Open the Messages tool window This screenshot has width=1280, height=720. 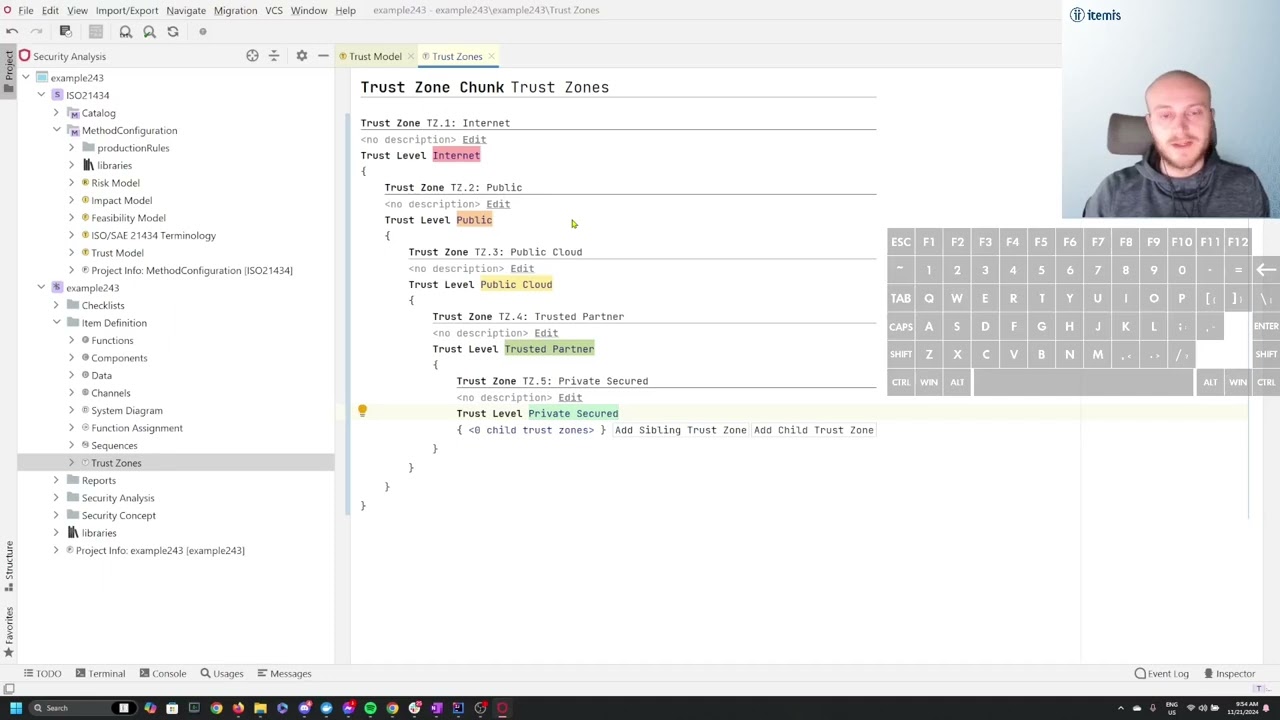pyautogui.click(x=284, y=673)
